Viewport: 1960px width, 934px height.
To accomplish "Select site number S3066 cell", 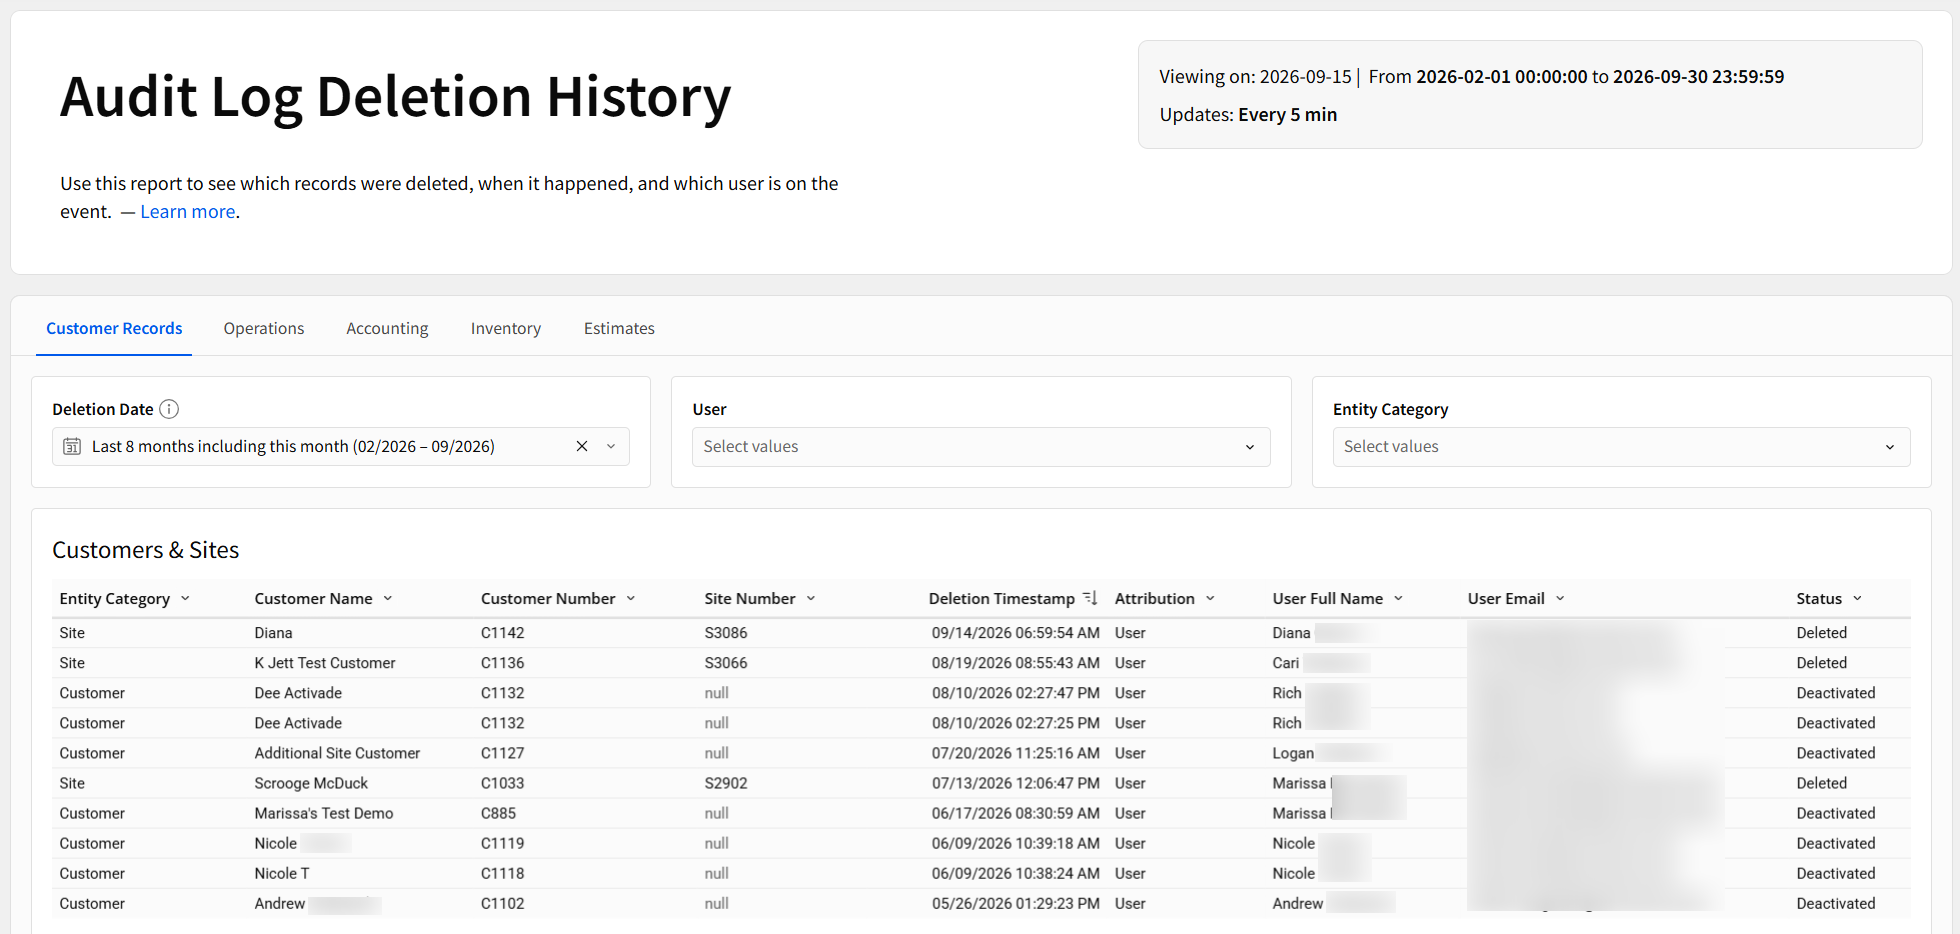I will [726, 663].
